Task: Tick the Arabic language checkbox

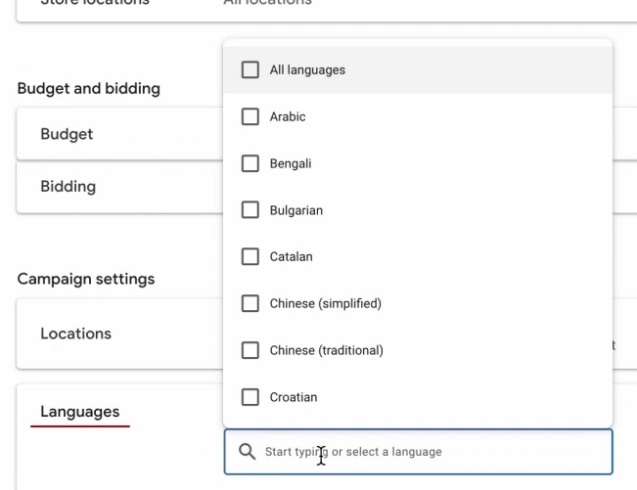Action: 250,117
